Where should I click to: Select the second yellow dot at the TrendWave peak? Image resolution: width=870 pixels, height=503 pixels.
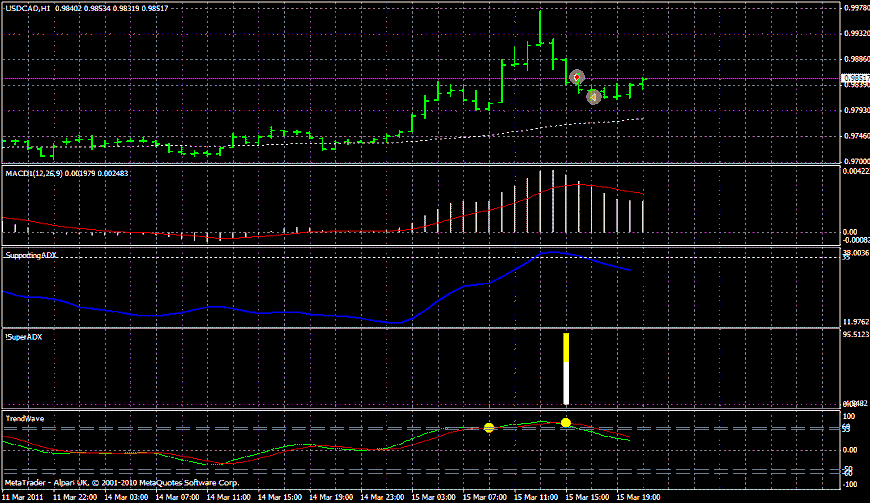pyautogui.click(x=566, y=423)
